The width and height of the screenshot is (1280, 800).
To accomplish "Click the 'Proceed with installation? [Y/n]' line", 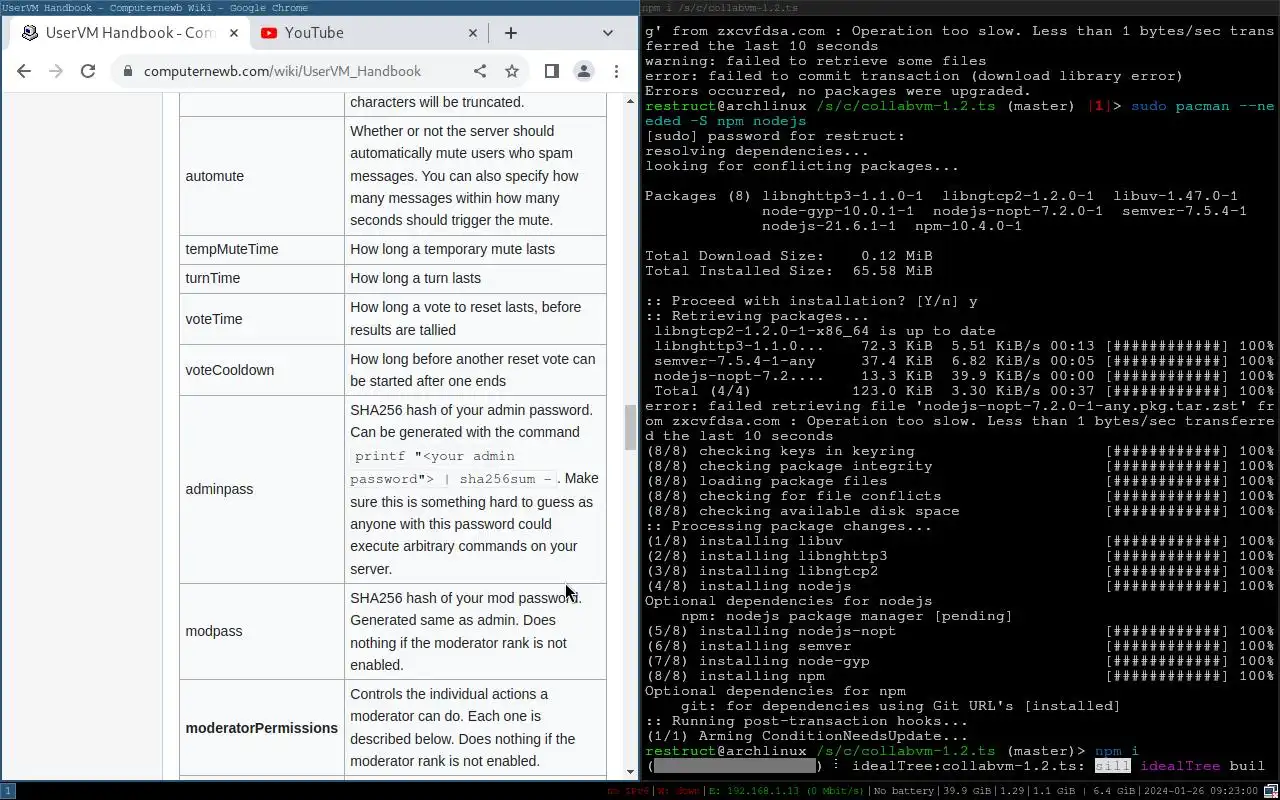I will click(x=811, y=301).
